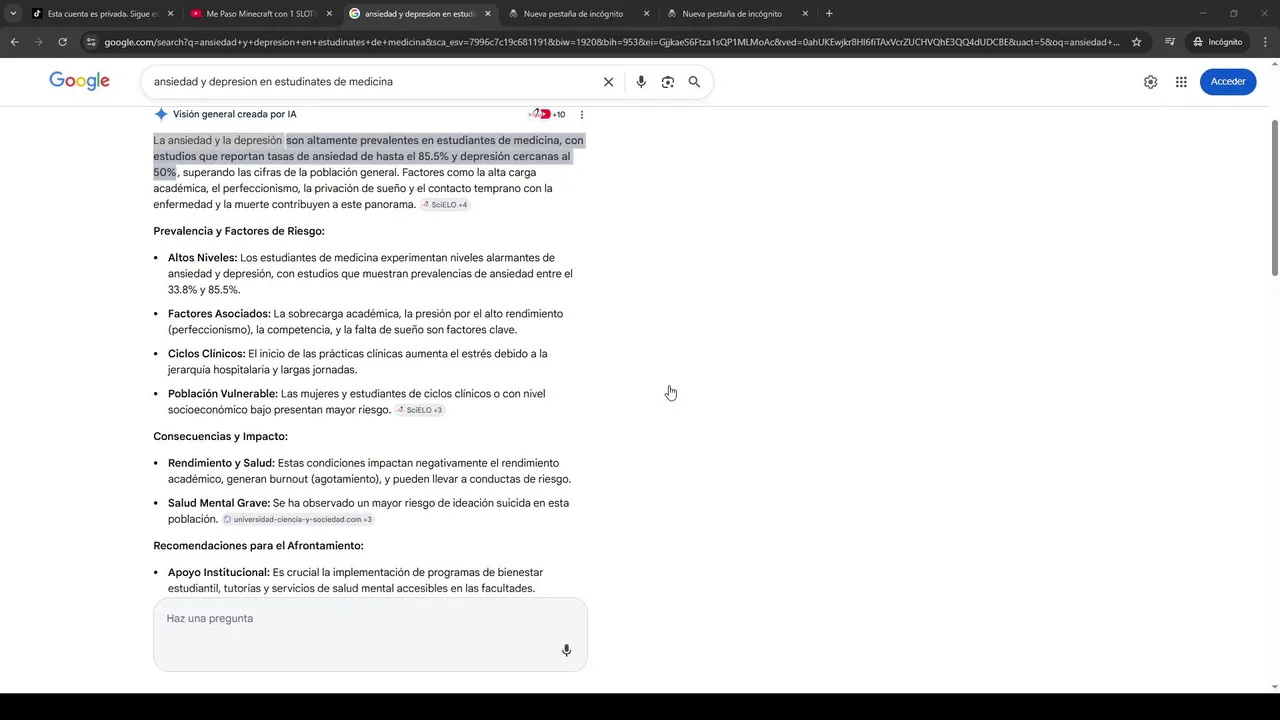This screenshot has height=720, width=1280.
Task: Switch to the last 'Nueva pestaña de incógnito' tab
Action: [x=737, y=14]
